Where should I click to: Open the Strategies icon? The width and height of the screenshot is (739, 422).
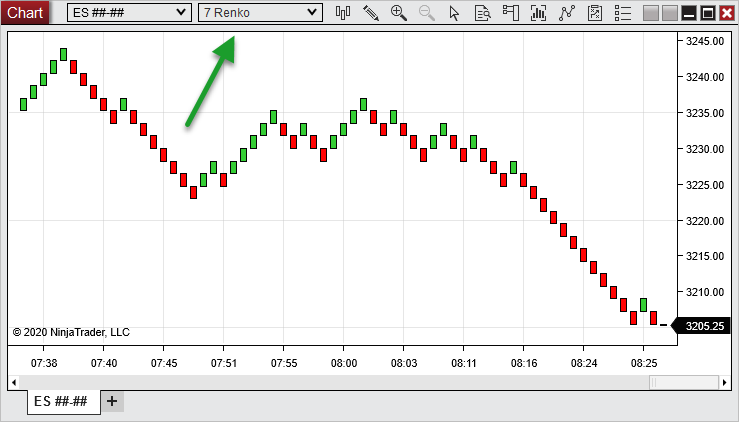tap(595, 13)
